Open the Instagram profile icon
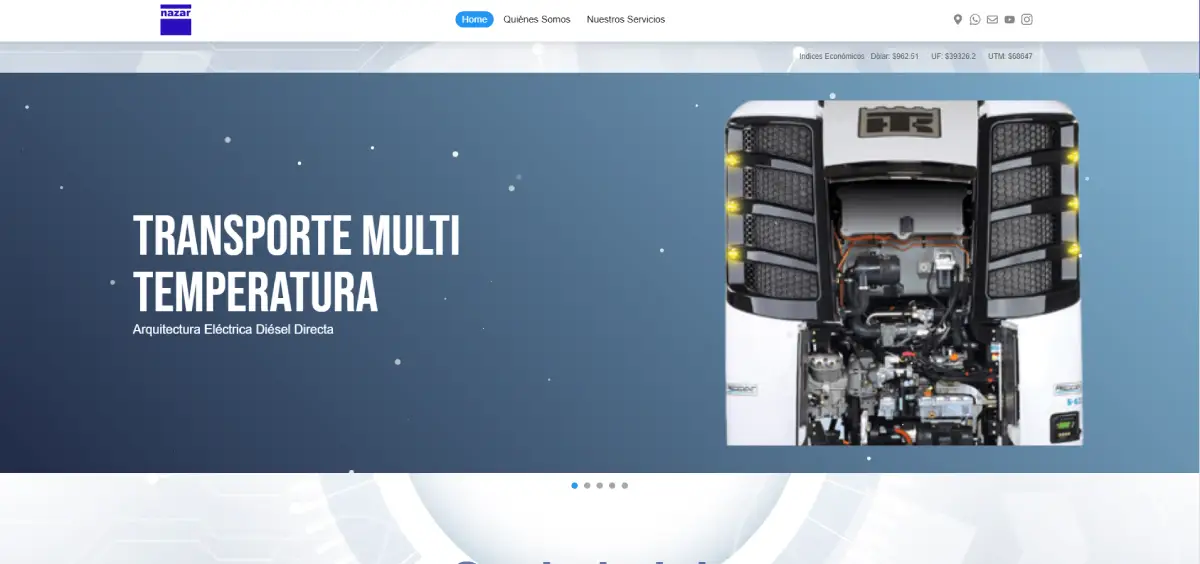Screen dimensions: 1200x564 [x=1027, y=19]
